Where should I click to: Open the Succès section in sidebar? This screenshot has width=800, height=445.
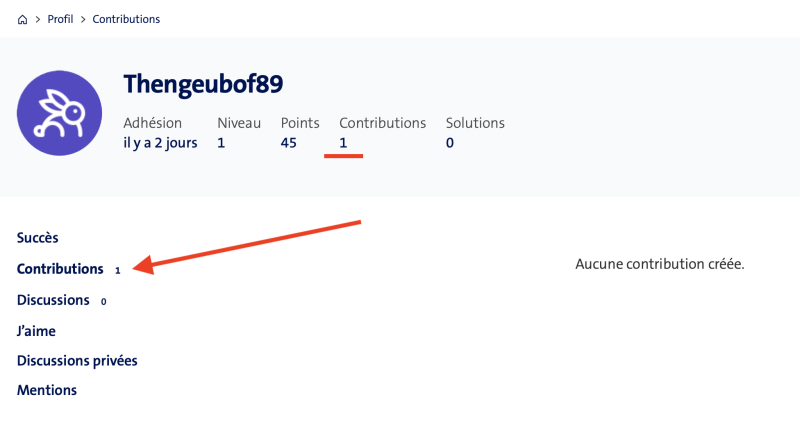pyautogui.click(x=38, y=238)
